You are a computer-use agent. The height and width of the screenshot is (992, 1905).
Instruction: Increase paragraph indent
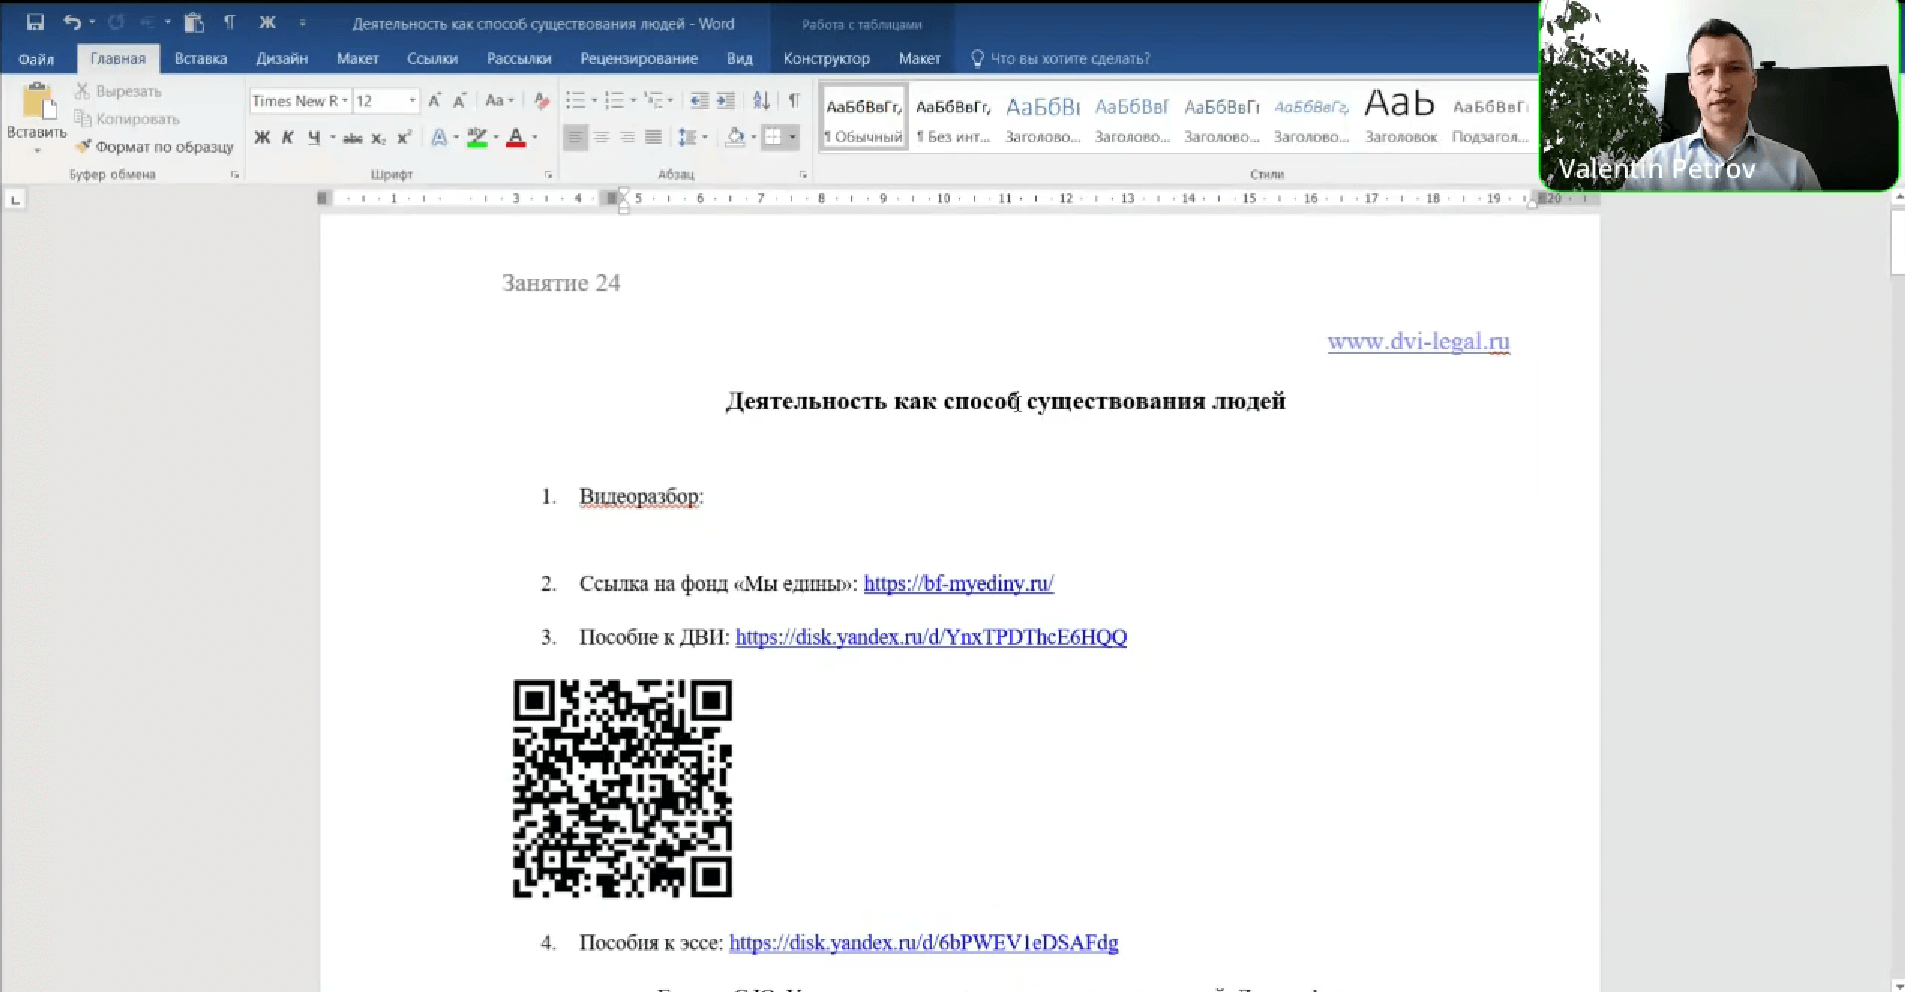click(x=725, y=100)
